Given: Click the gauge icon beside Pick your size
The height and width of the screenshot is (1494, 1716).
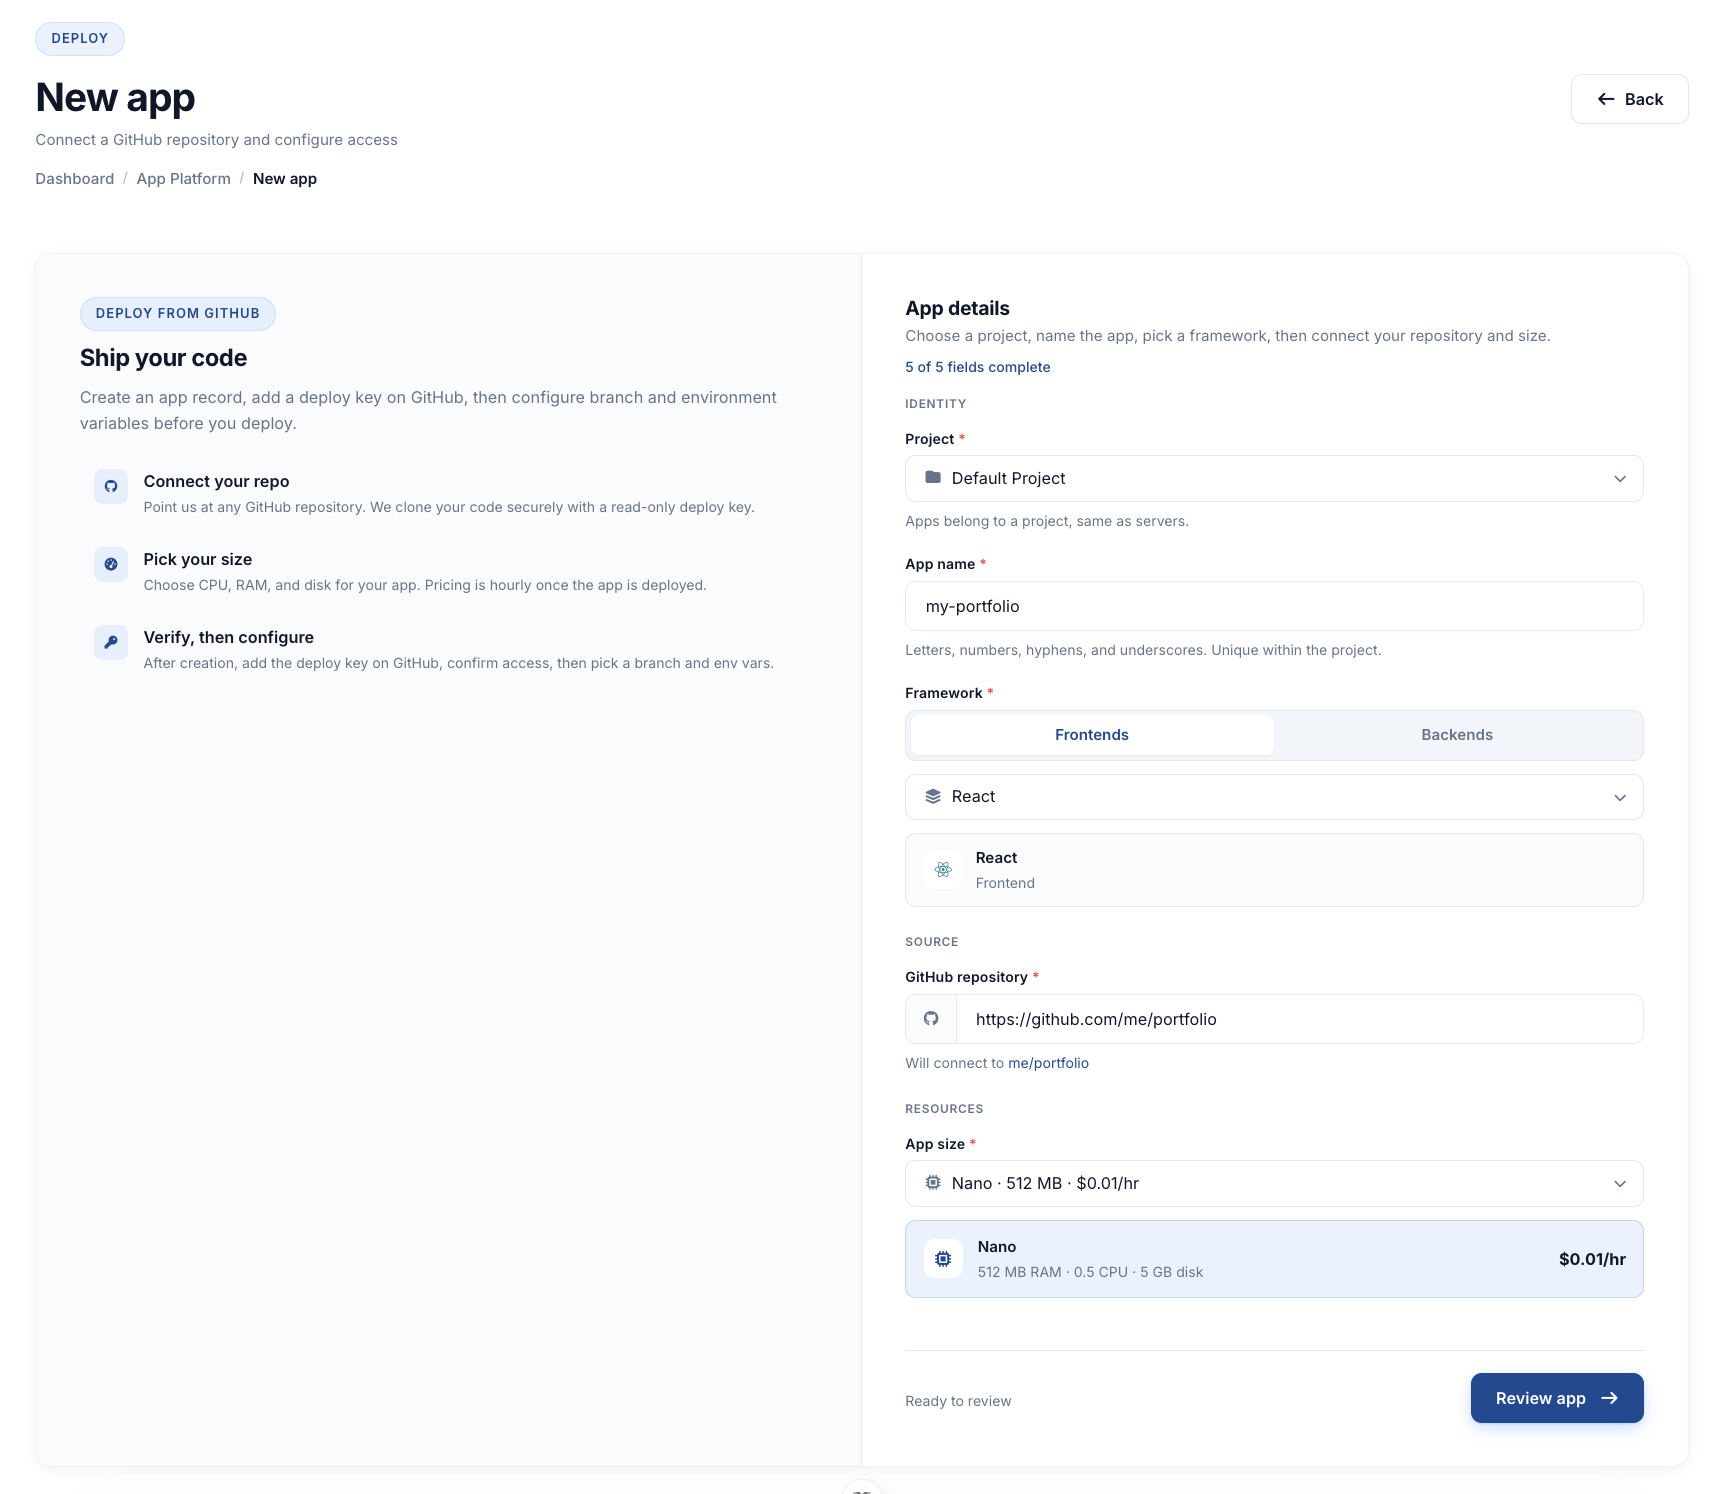Looking at the screenshot, I should coord(111,564).
